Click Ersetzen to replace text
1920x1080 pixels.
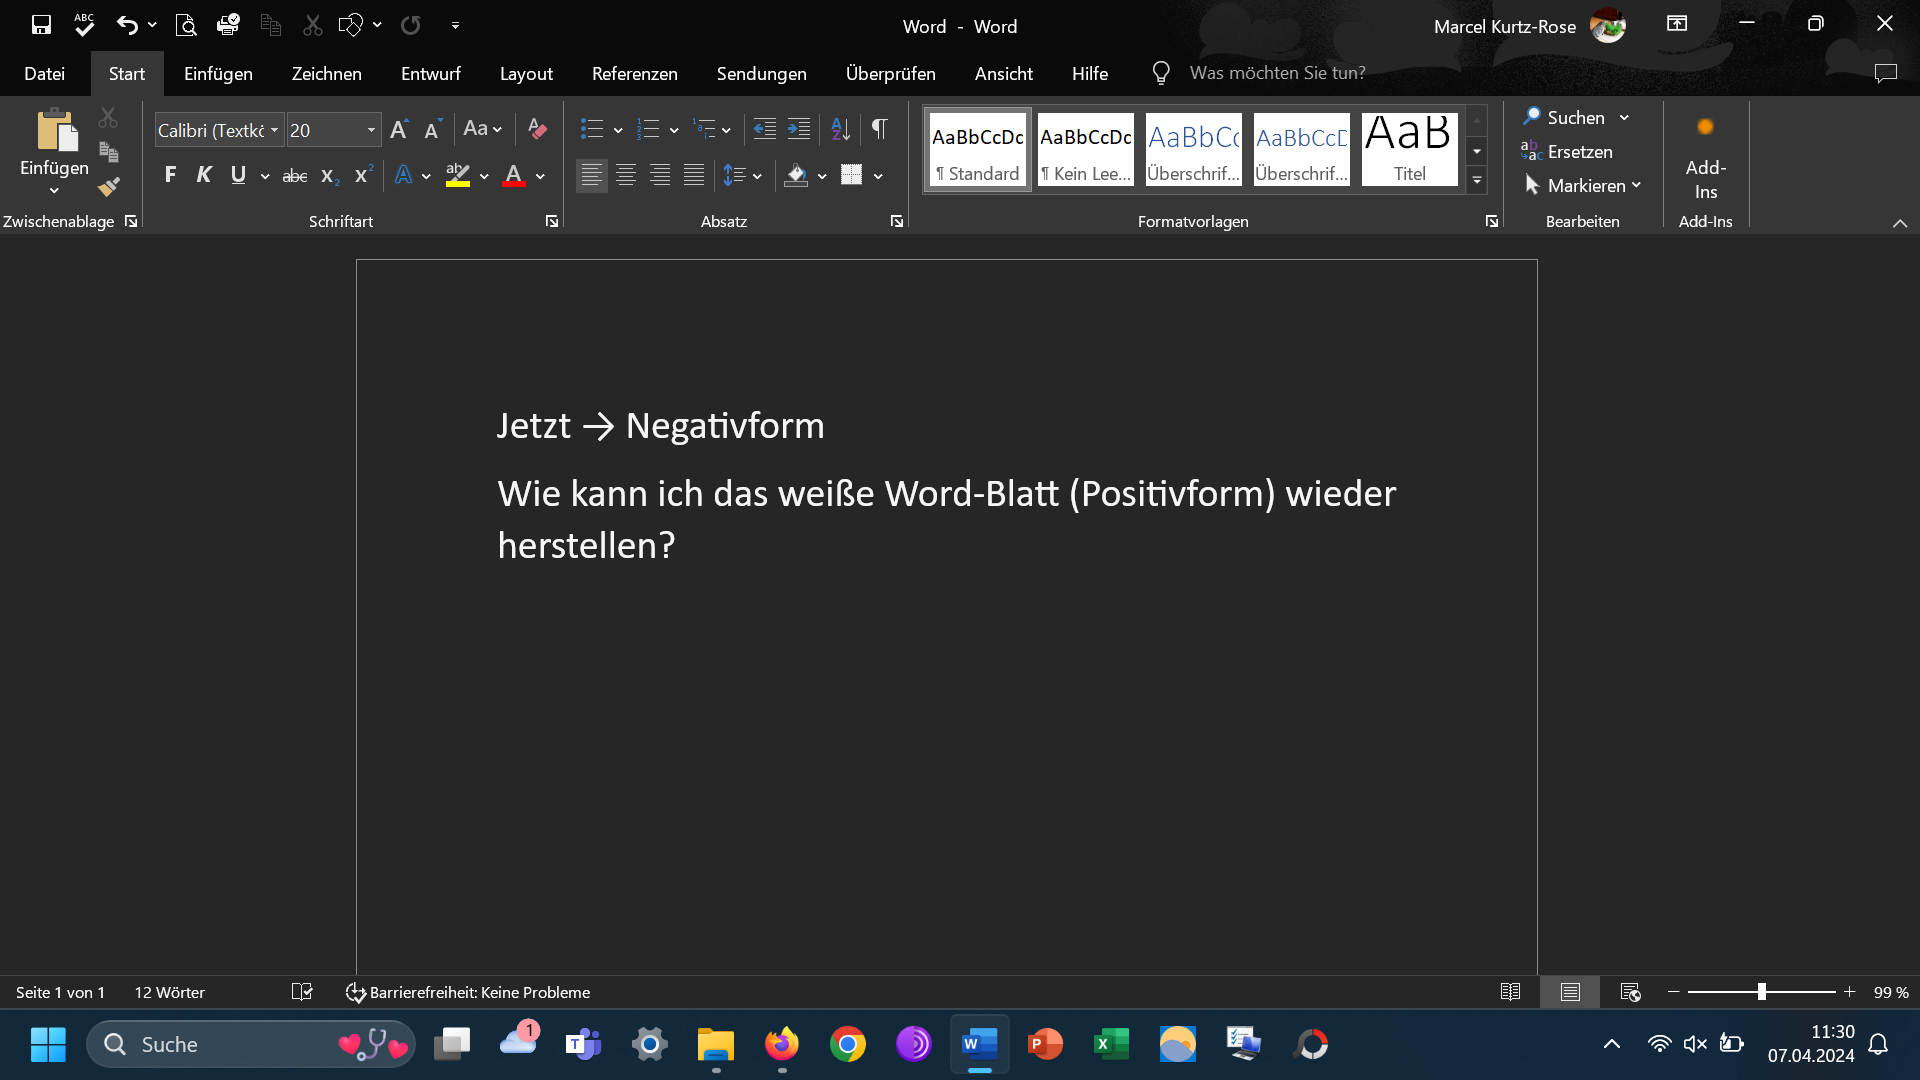1567,152
